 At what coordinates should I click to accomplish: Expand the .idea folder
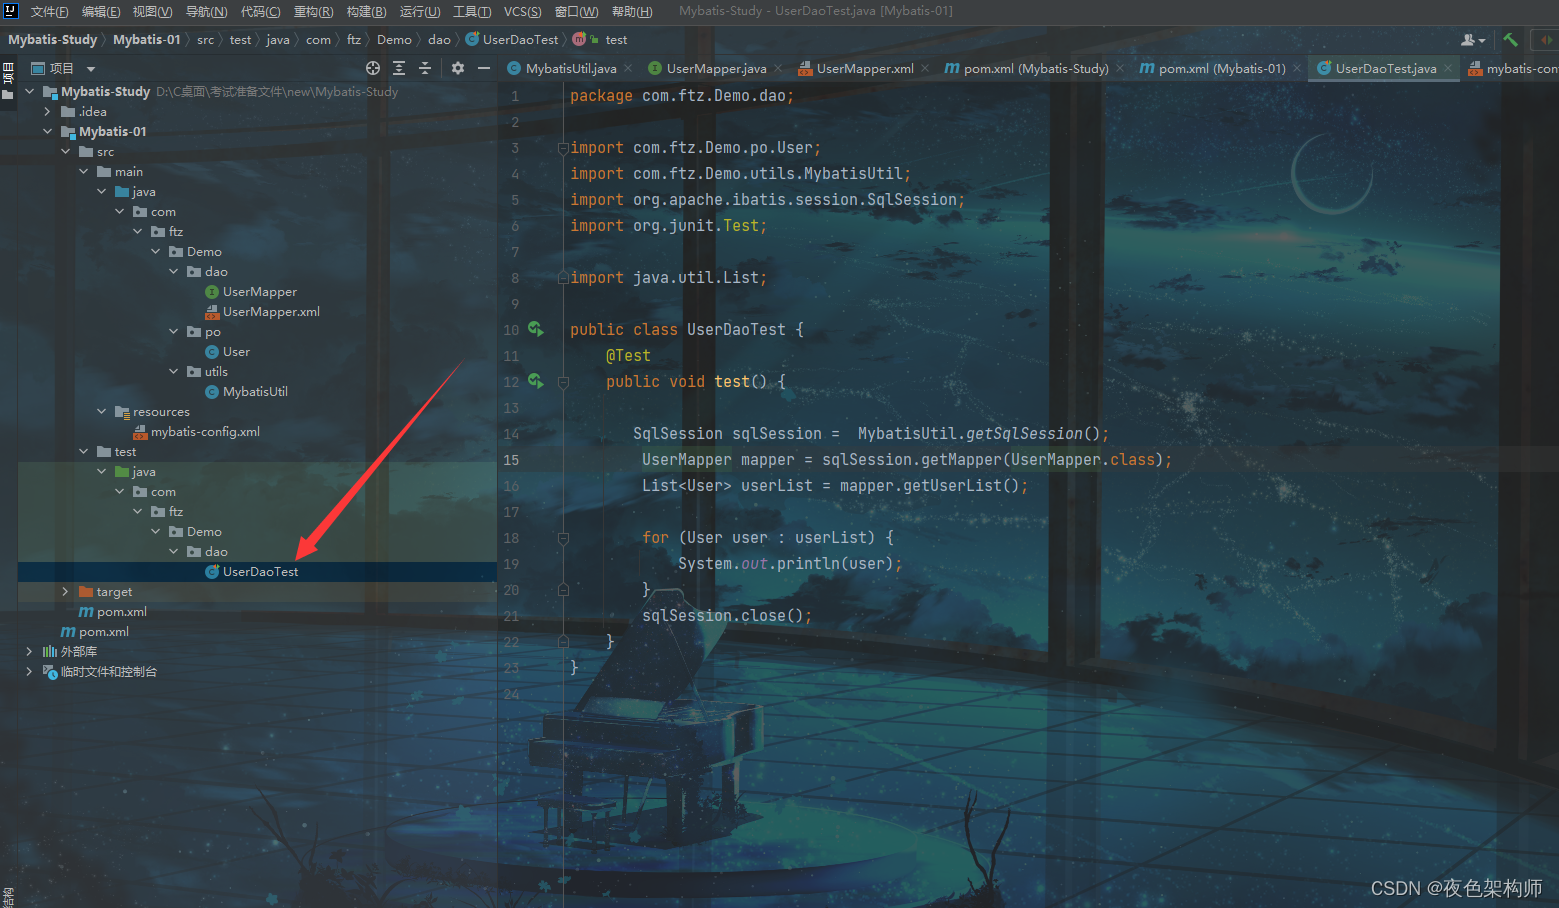(x=47, y=112)
